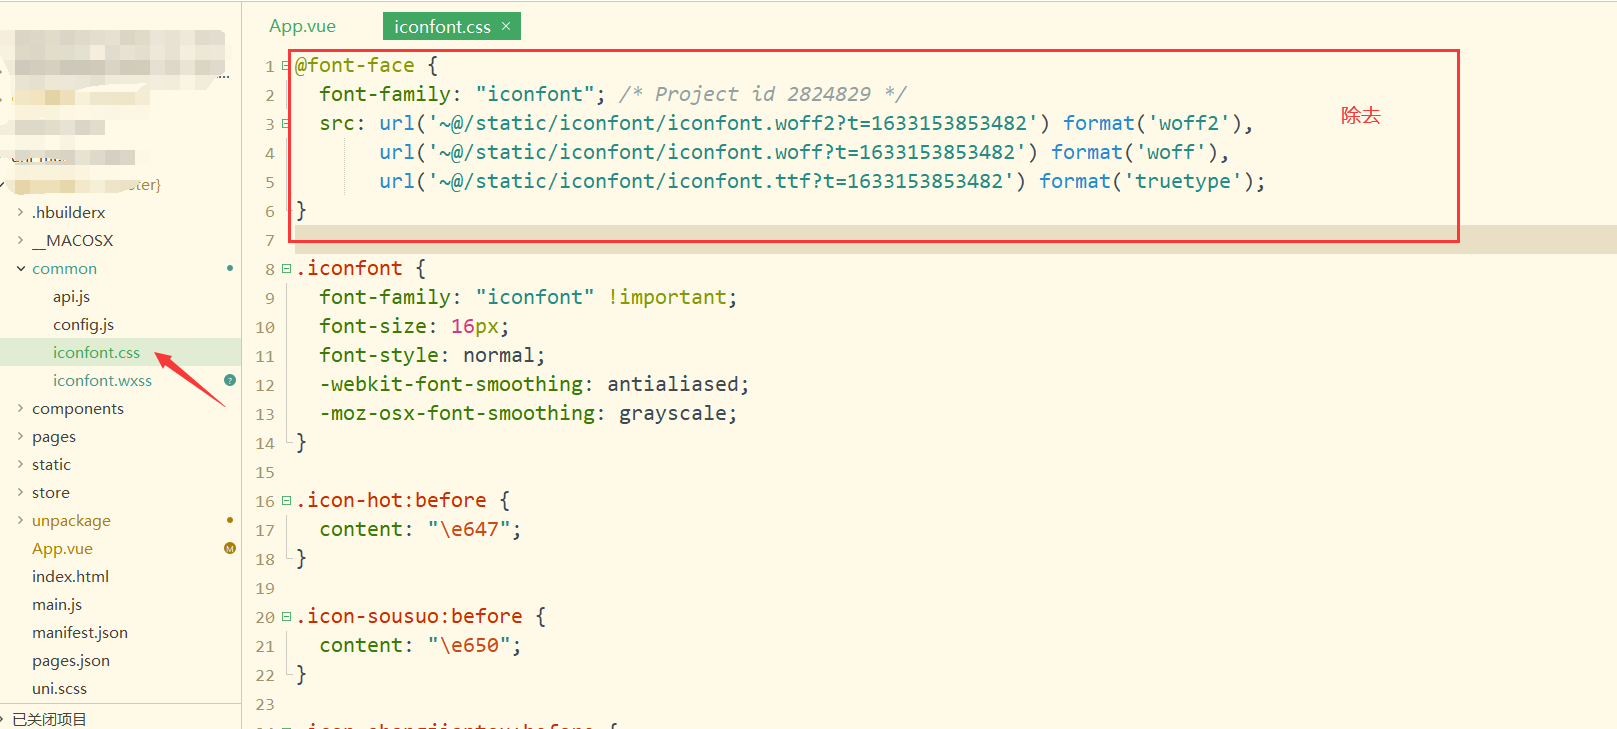Screen dimensions: 1617x729
Task: Click the Project id 2824829 comment
Action: 762,94
